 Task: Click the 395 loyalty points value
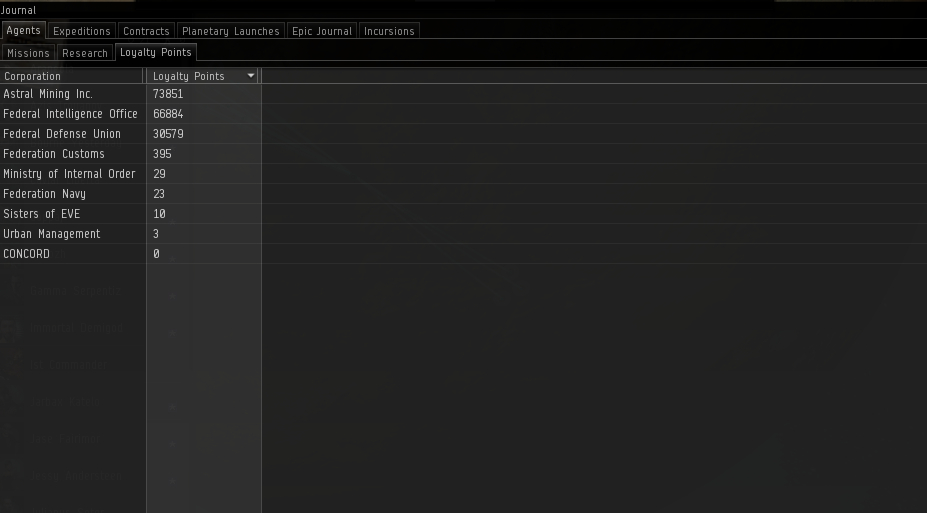[162, 154]
